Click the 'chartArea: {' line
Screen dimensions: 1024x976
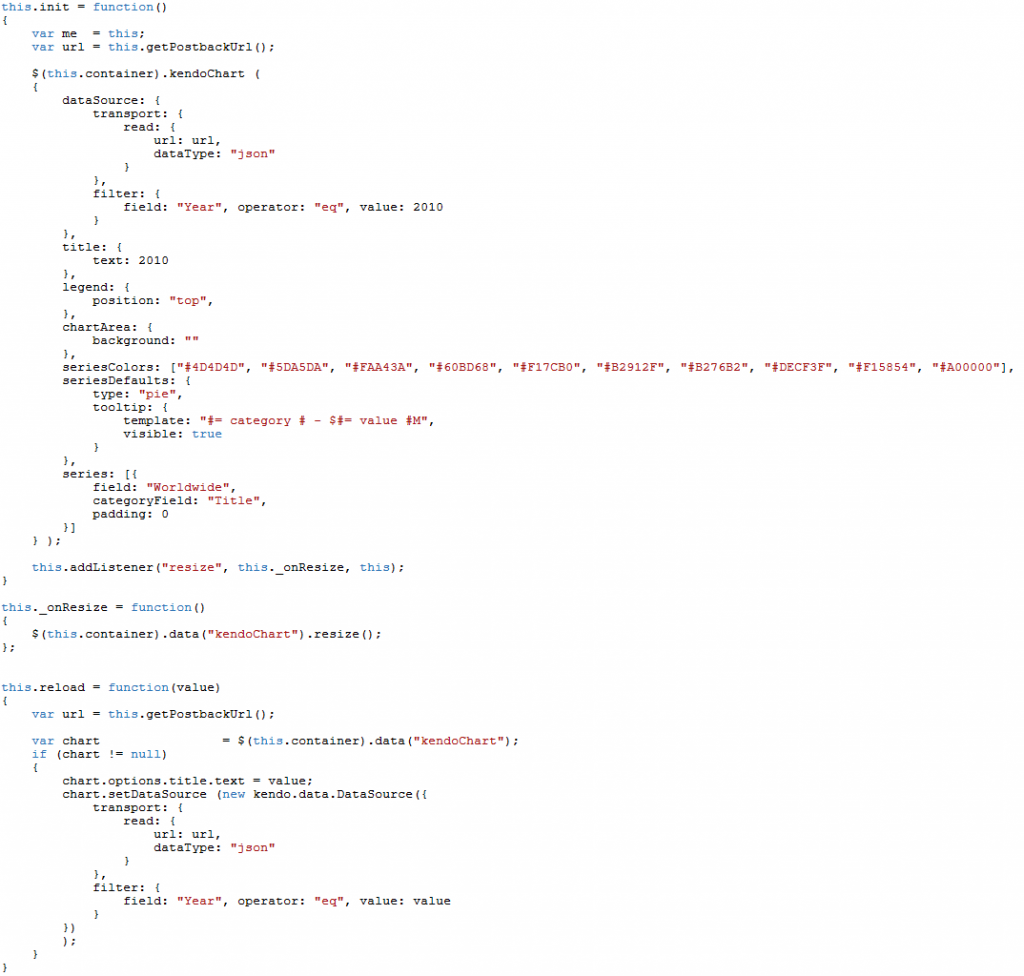pyautogui.click(x=107, y=327)
